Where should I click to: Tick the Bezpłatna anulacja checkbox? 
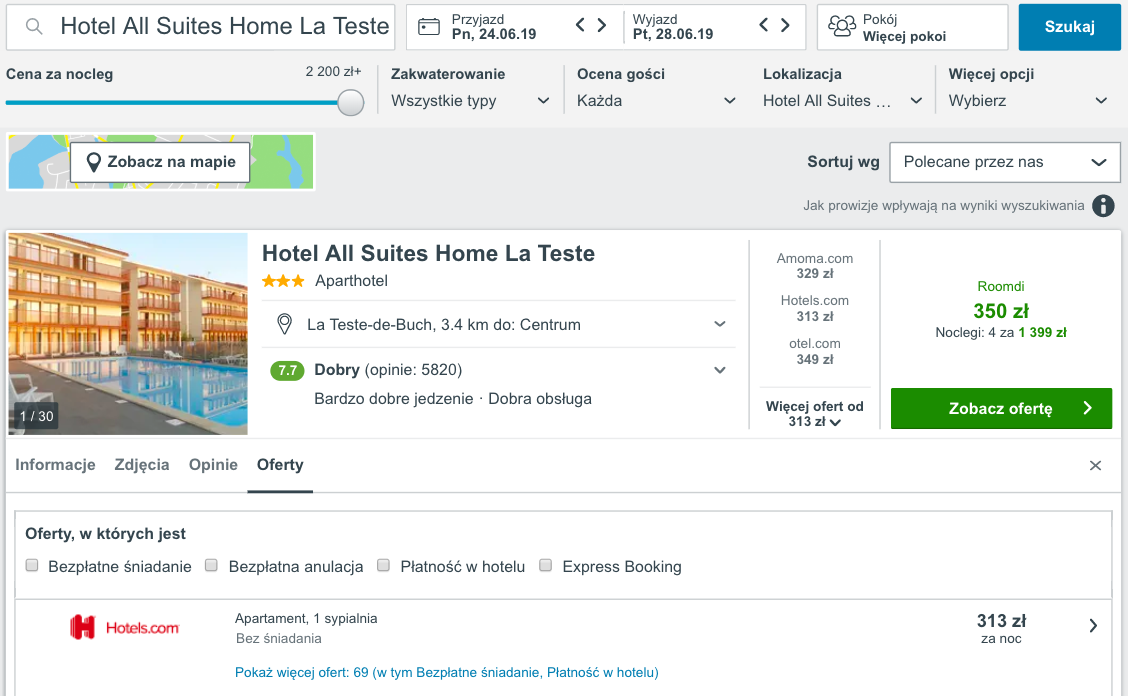(211, 566)
